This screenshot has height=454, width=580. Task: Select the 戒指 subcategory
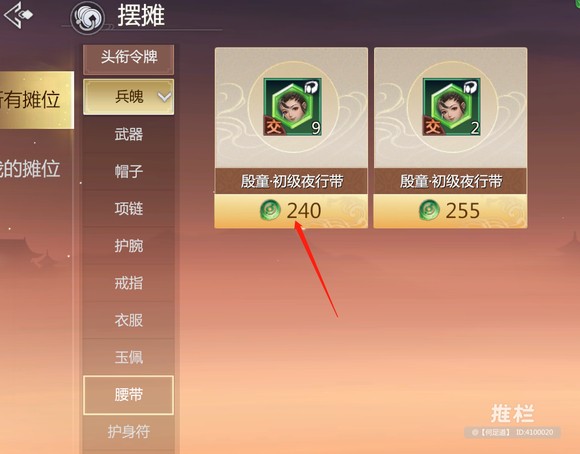(x=129, y=283)
